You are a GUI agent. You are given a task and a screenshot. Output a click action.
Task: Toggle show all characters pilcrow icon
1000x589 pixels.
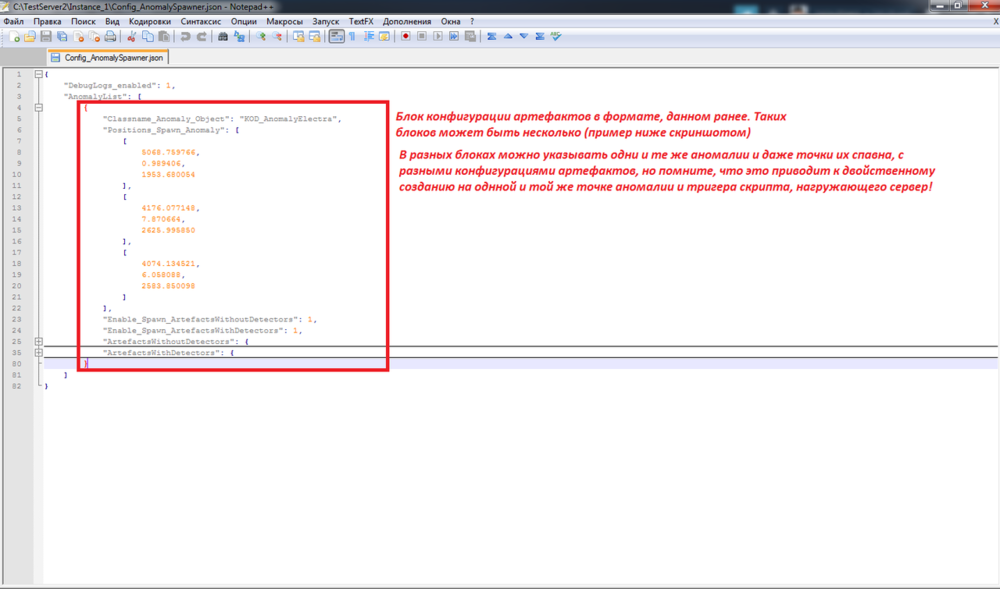352,37
